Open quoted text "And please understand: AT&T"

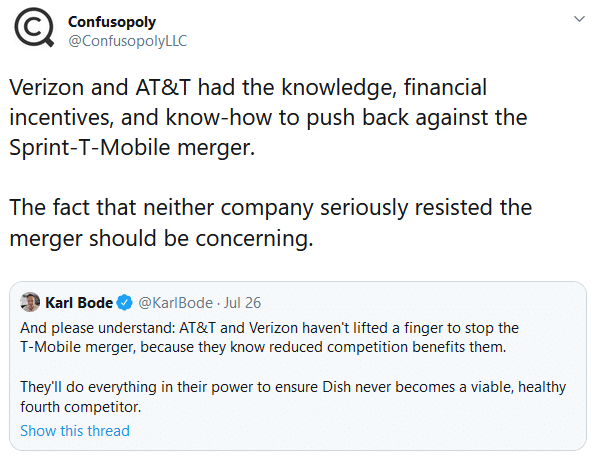(270, 328)
